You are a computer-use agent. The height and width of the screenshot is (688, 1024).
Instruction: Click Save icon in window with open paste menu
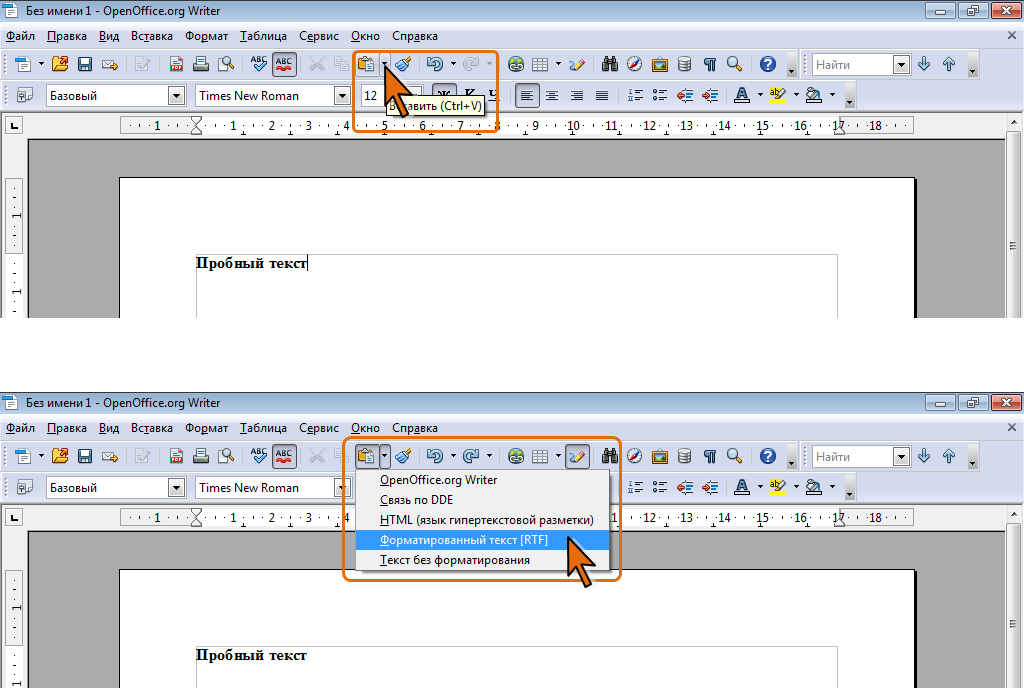tap(85, 456)
